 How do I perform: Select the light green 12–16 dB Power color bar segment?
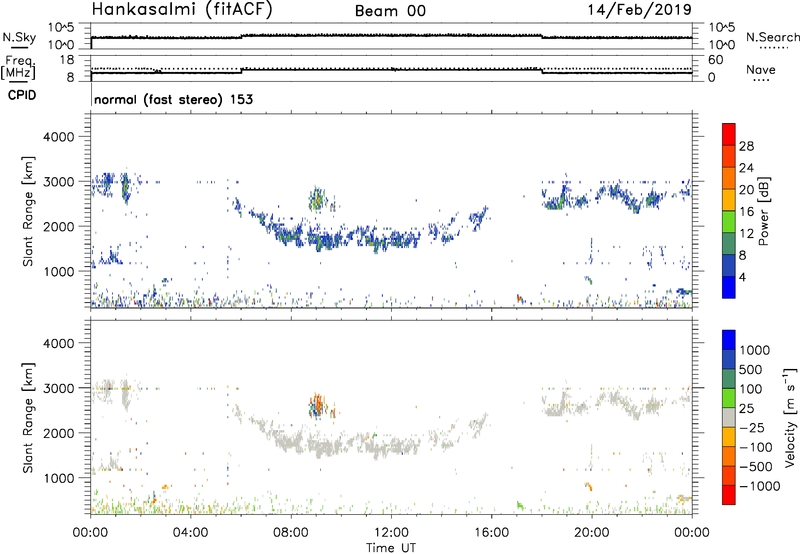tap(729, 222)
